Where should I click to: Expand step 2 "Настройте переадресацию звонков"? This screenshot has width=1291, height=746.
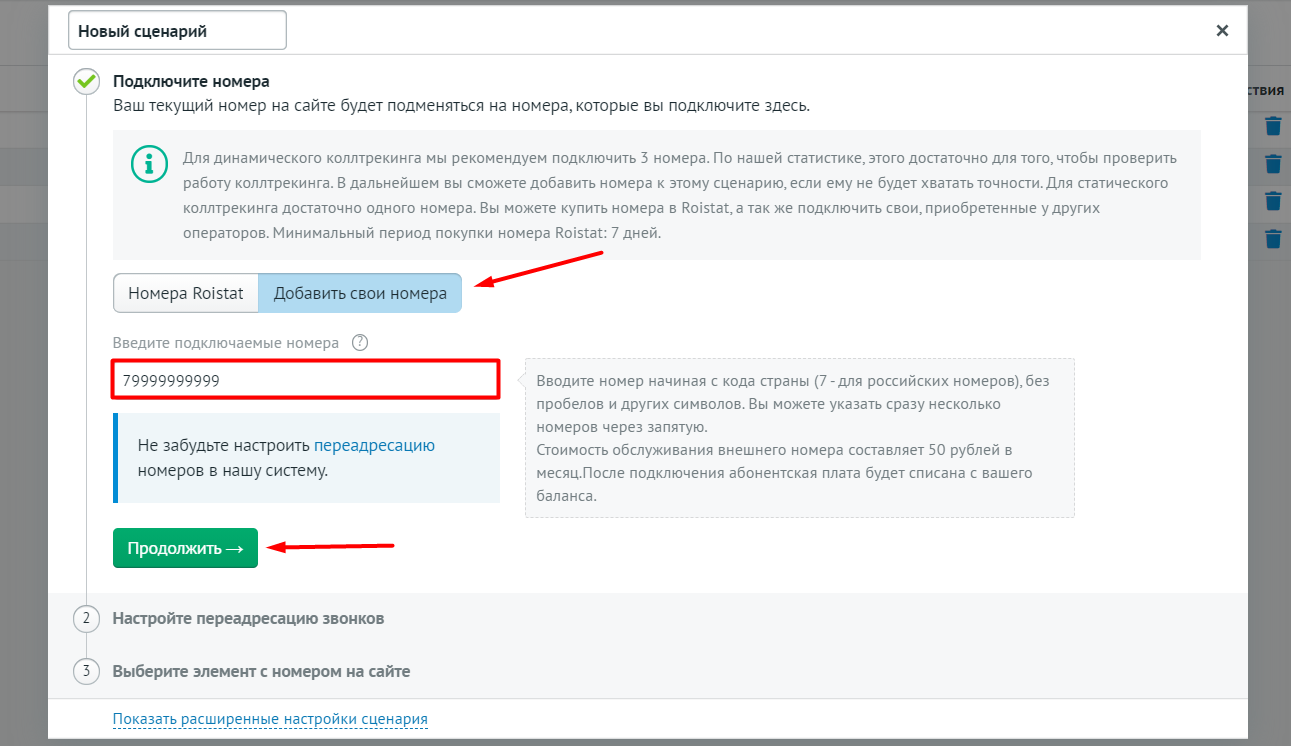coord(248,618)
